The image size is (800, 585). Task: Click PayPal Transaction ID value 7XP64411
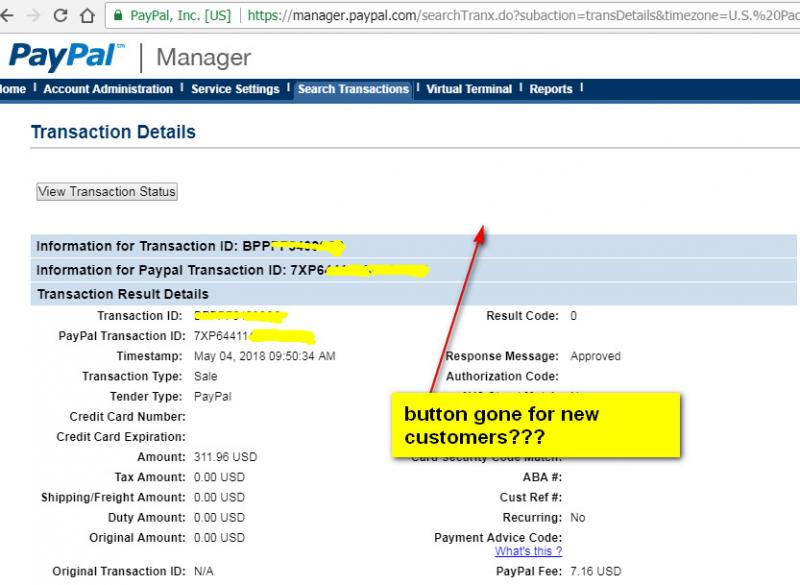coord(220,336)
